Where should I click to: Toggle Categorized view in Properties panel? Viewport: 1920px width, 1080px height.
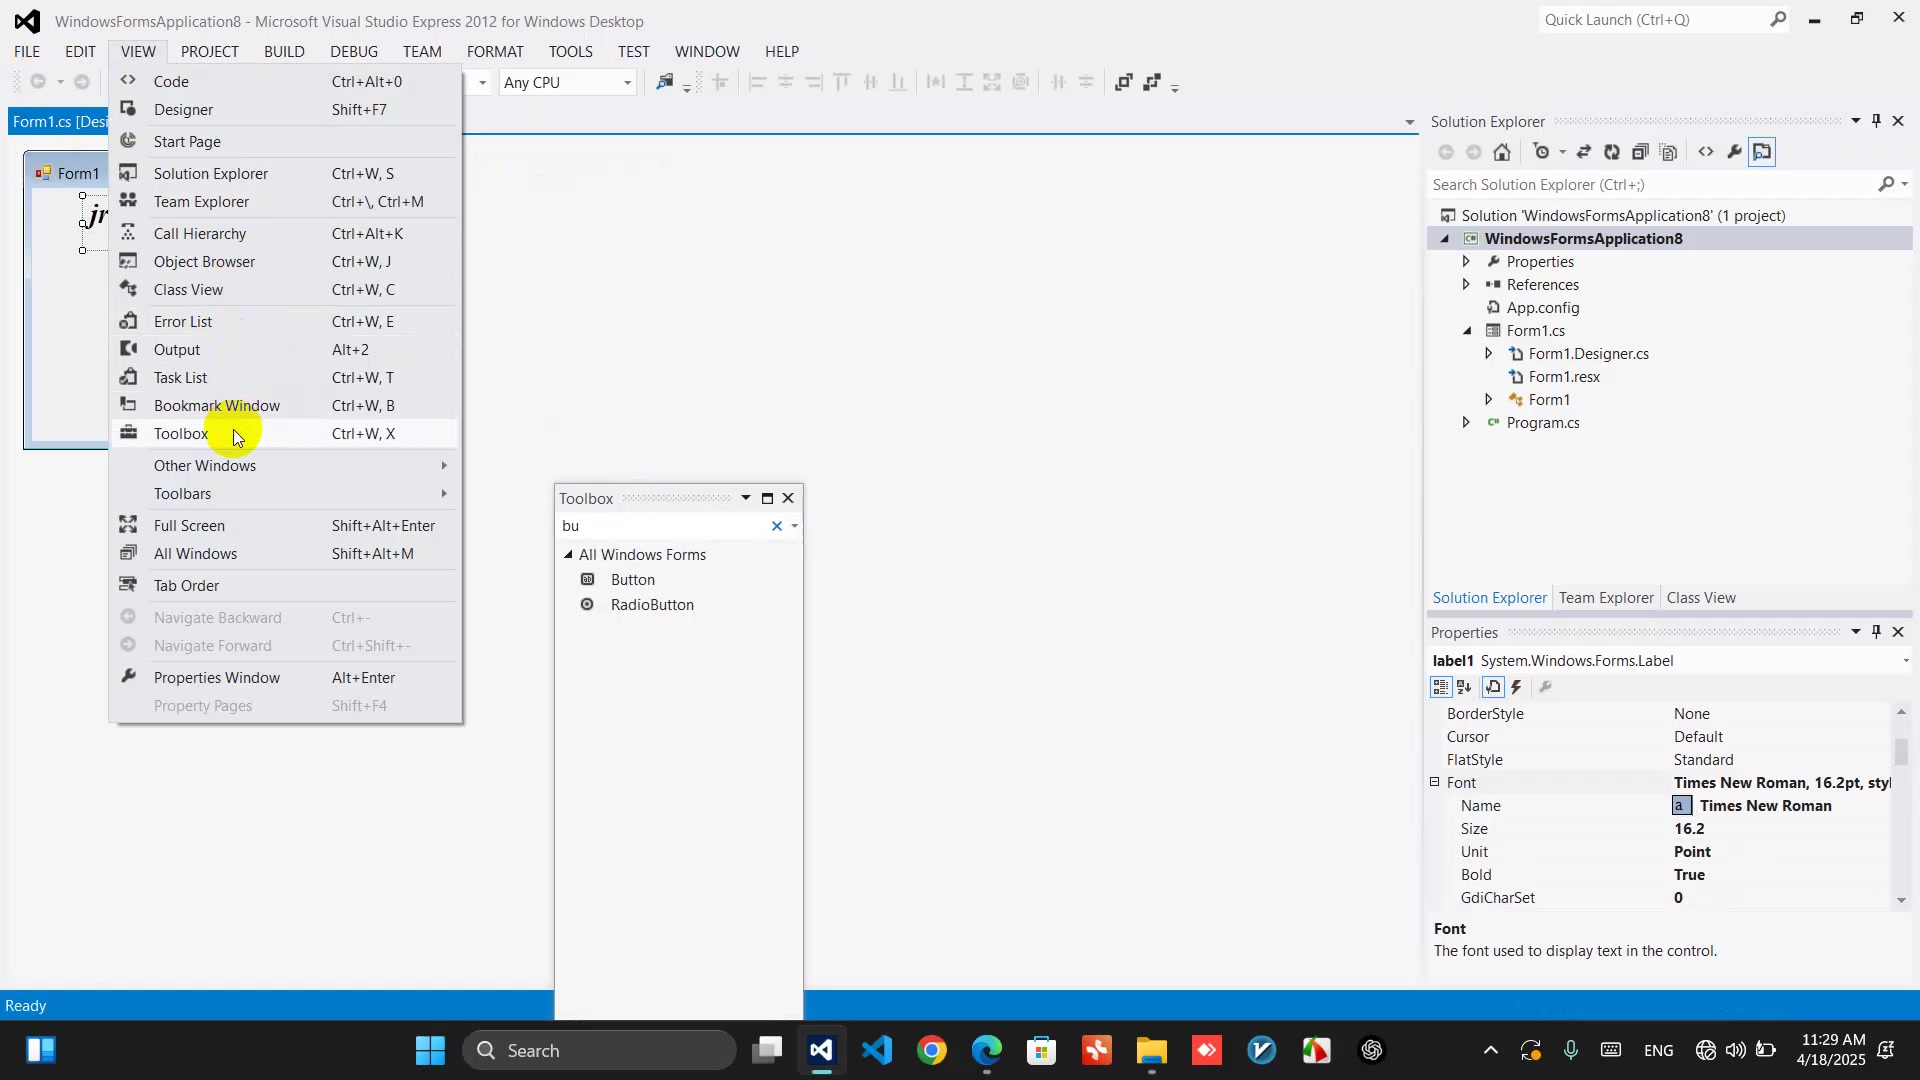[1441, 687]
